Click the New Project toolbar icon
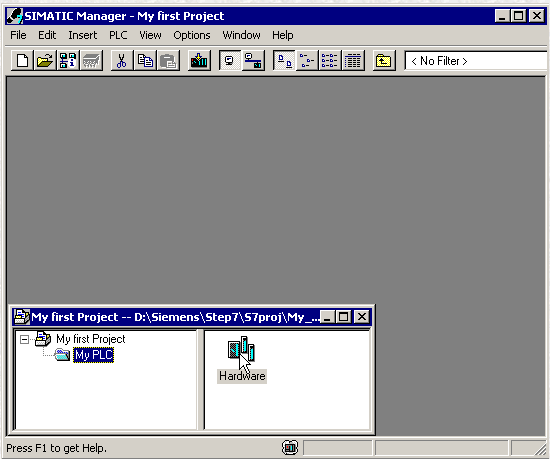 (22, 61)
